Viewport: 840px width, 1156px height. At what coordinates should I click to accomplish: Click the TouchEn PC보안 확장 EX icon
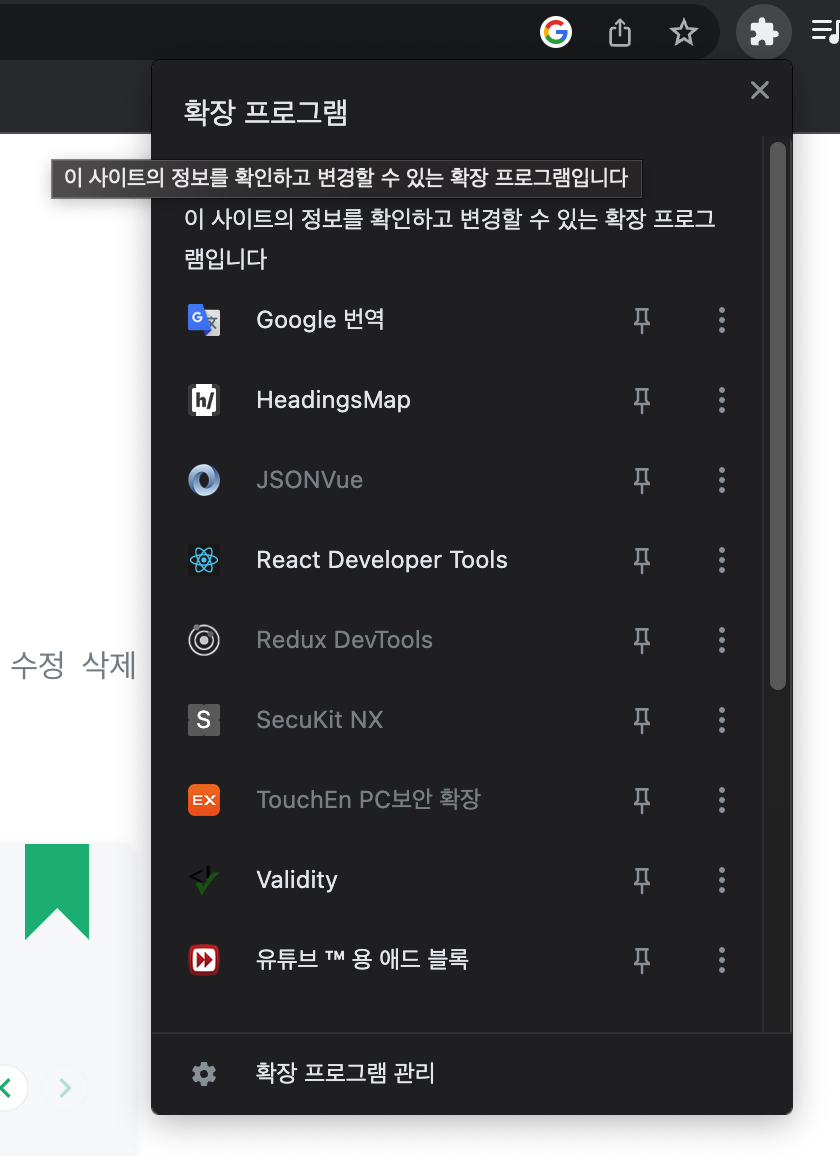(204, 800)
